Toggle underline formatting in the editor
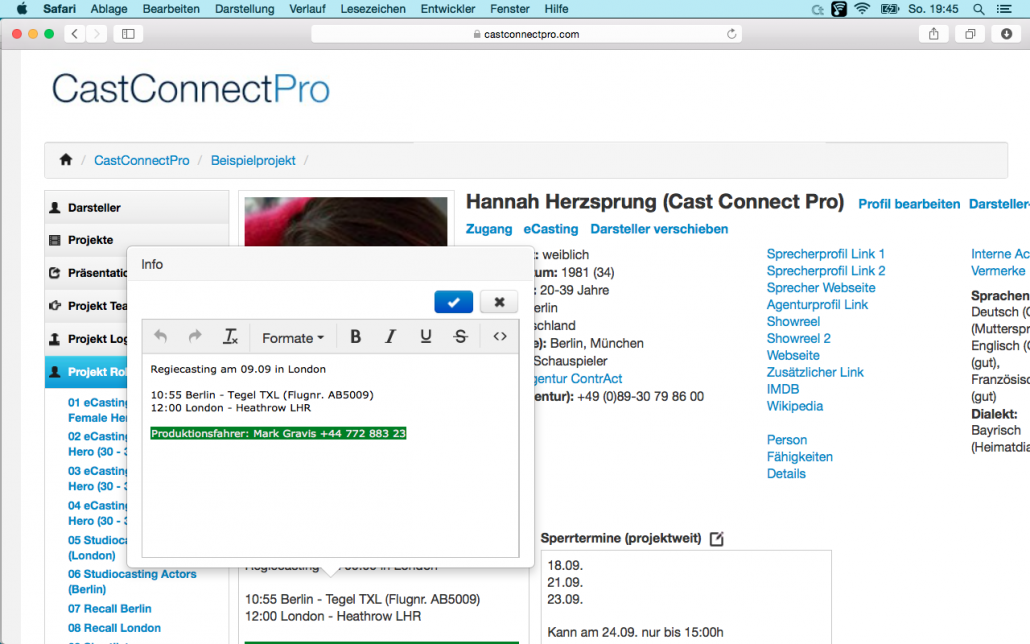Screen dimensions: 1030x644 (x=426, y=337)
